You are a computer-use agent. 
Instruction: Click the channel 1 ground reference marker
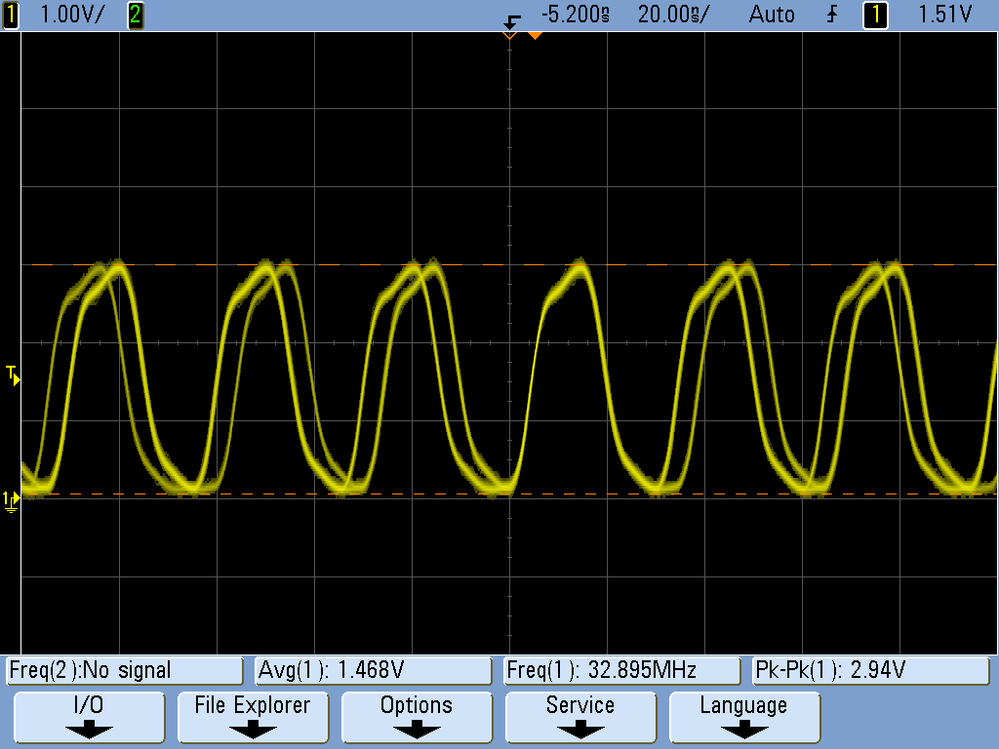point(11,501)
